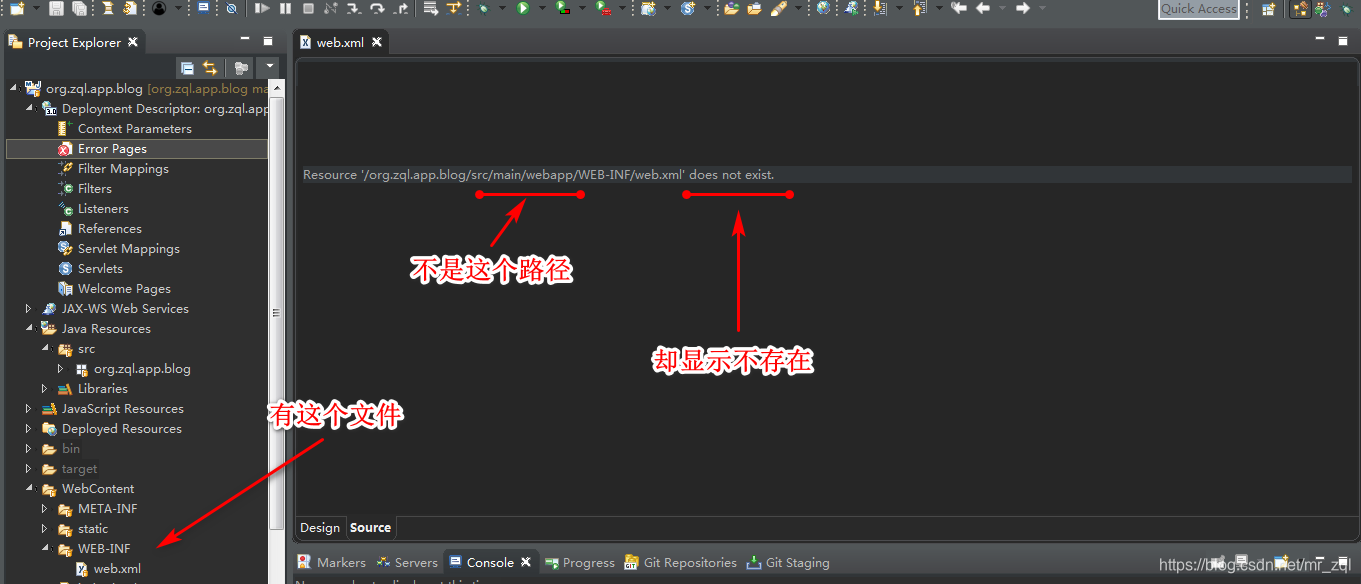Open the Run configurations dropdown arrow

tap(542, 8)
